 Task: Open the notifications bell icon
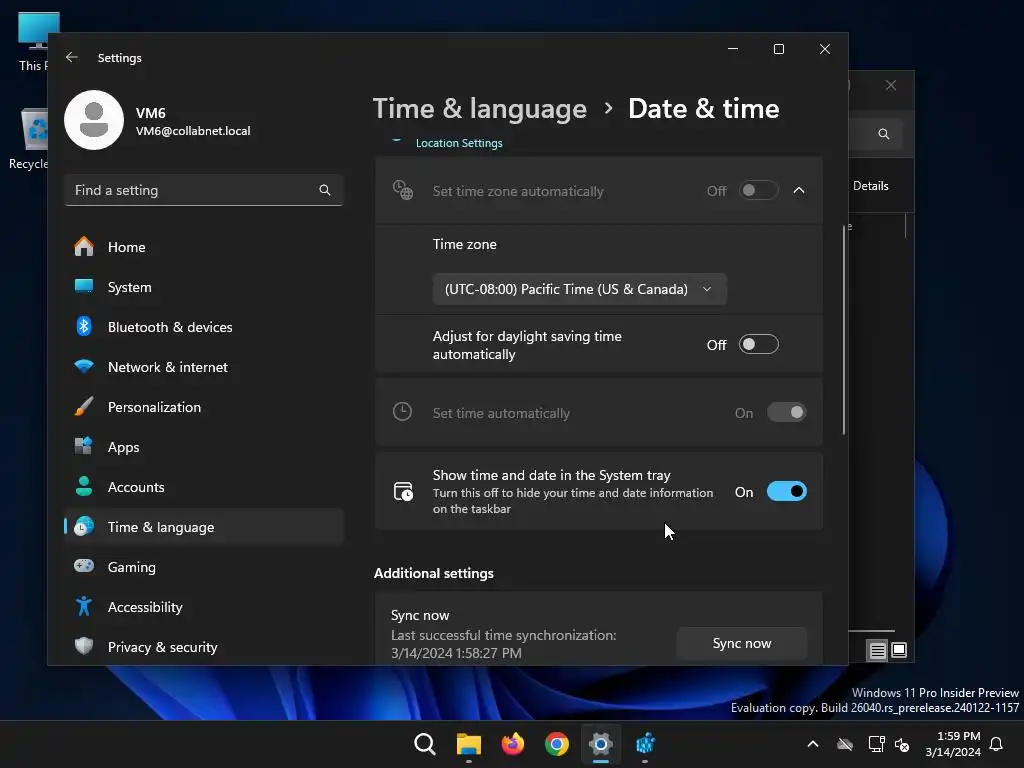(x=996, y=744)
